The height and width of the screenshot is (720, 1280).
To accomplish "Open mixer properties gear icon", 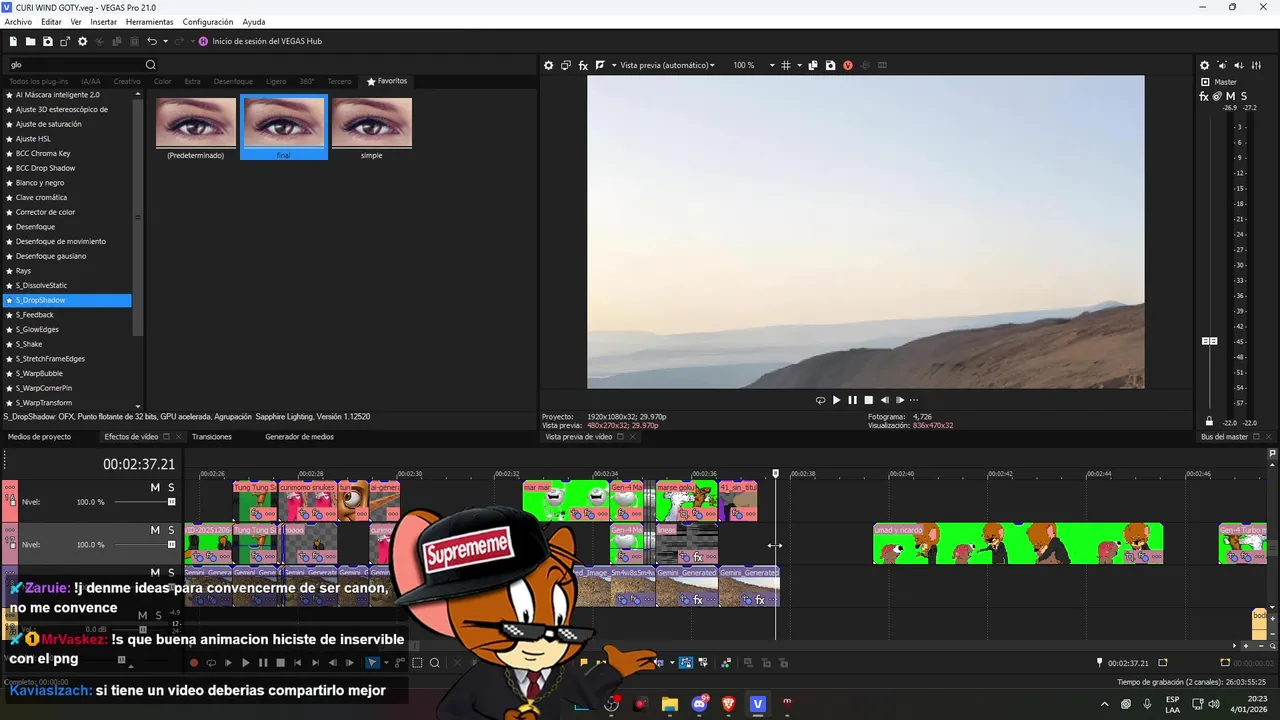I will (1205, 65).
